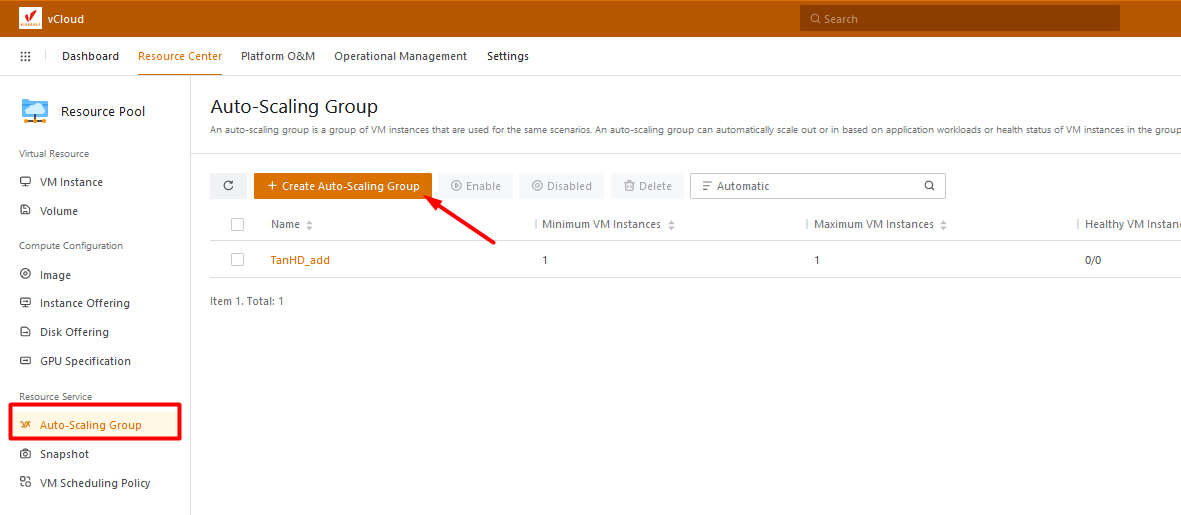Sort by Minimum VM Instances column

671,225
